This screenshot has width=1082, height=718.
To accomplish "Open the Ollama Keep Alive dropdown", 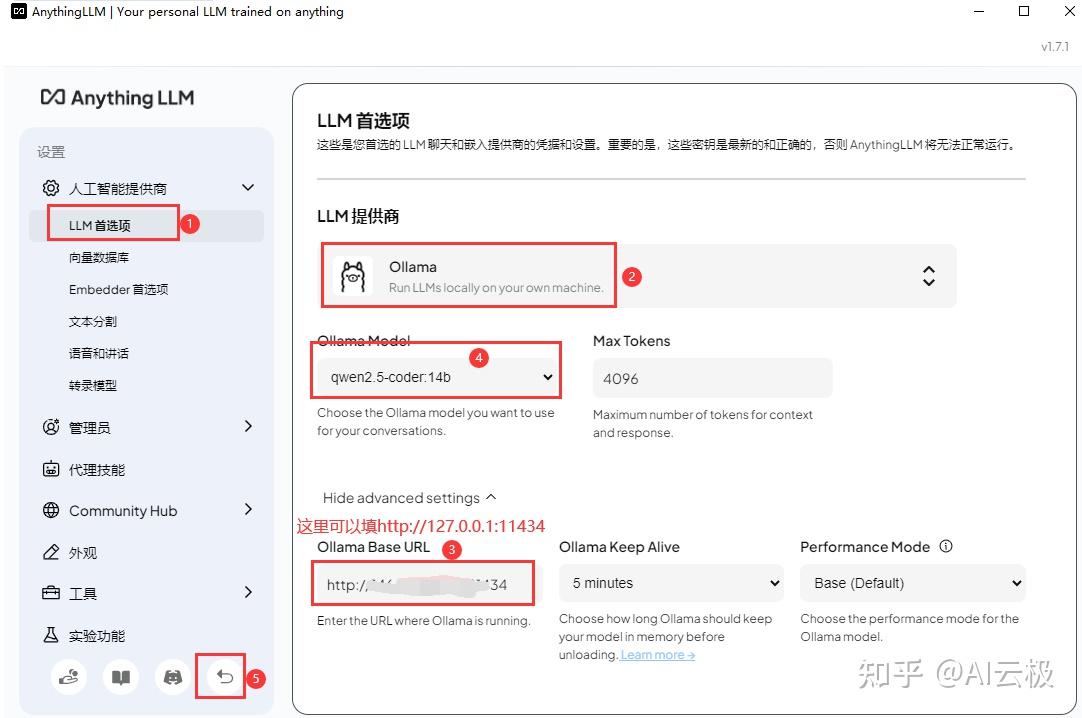I will point(670,583).
